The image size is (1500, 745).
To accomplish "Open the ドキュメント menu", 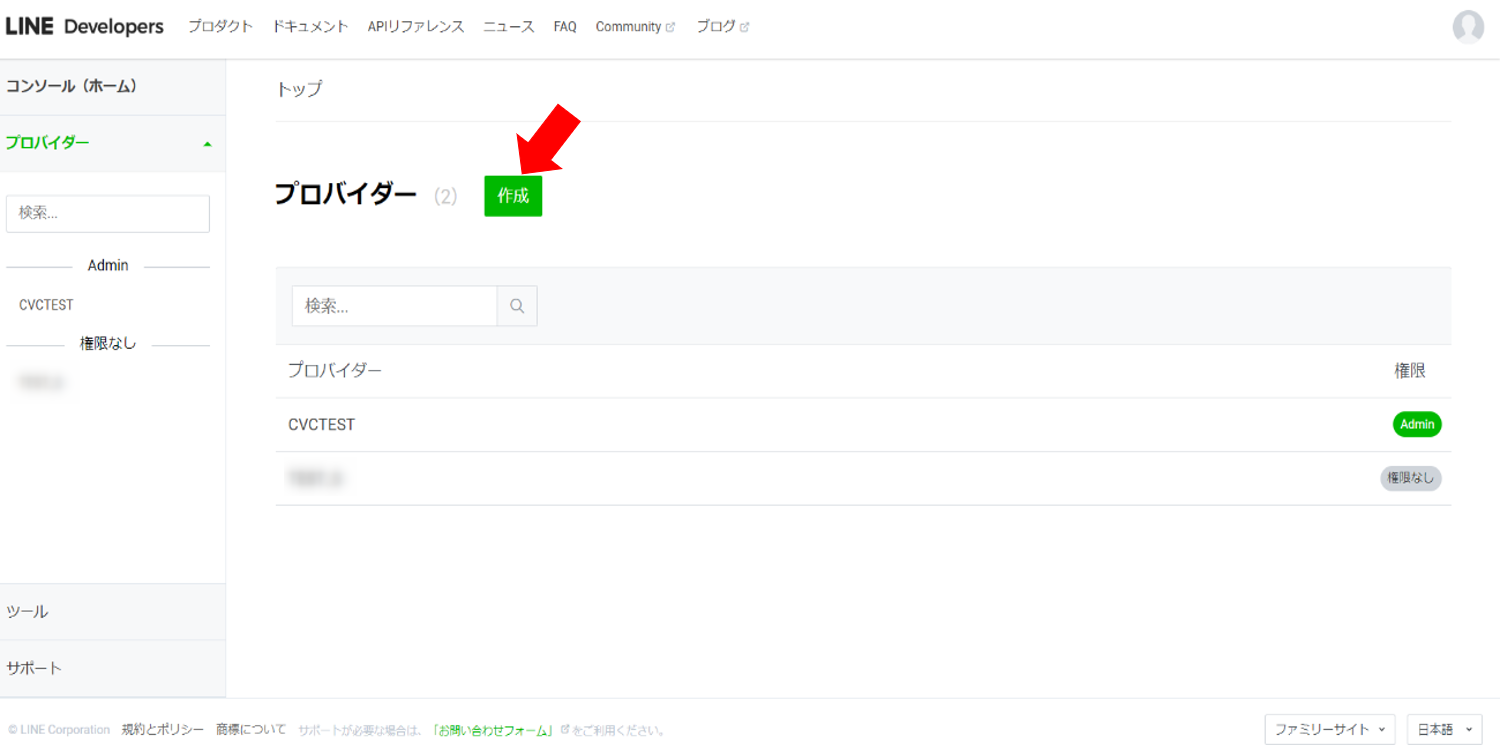I will [x=310, y=27].
